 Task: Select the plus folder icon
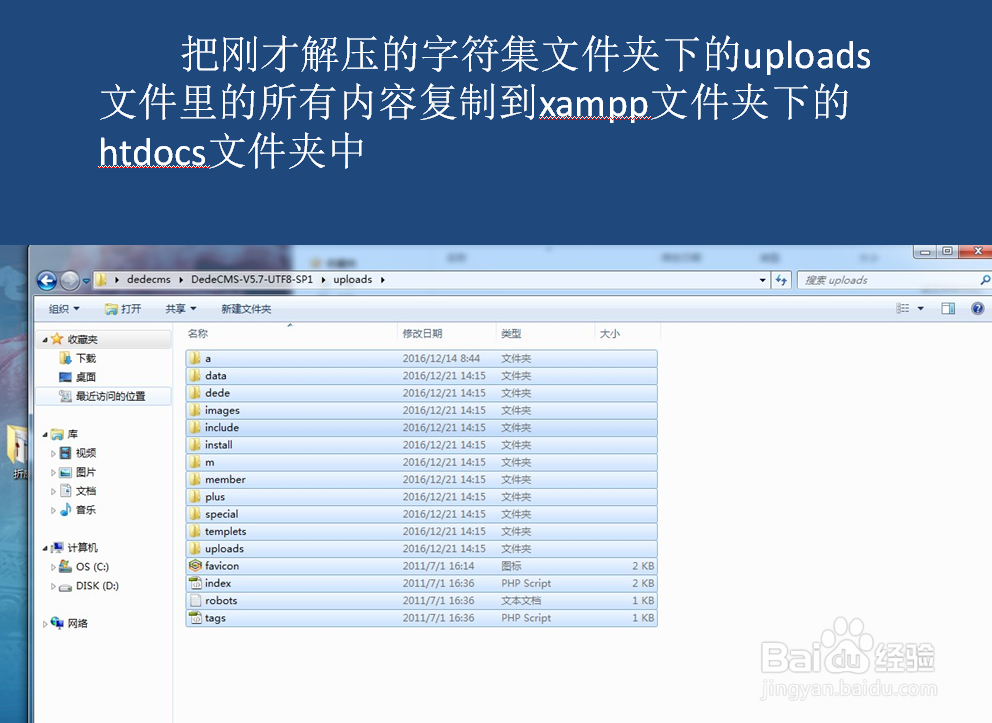pyautogui.click(x=195, y=497)
